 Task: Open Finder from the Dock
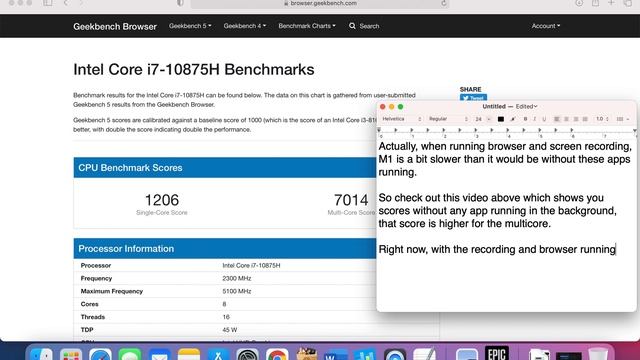41,354
